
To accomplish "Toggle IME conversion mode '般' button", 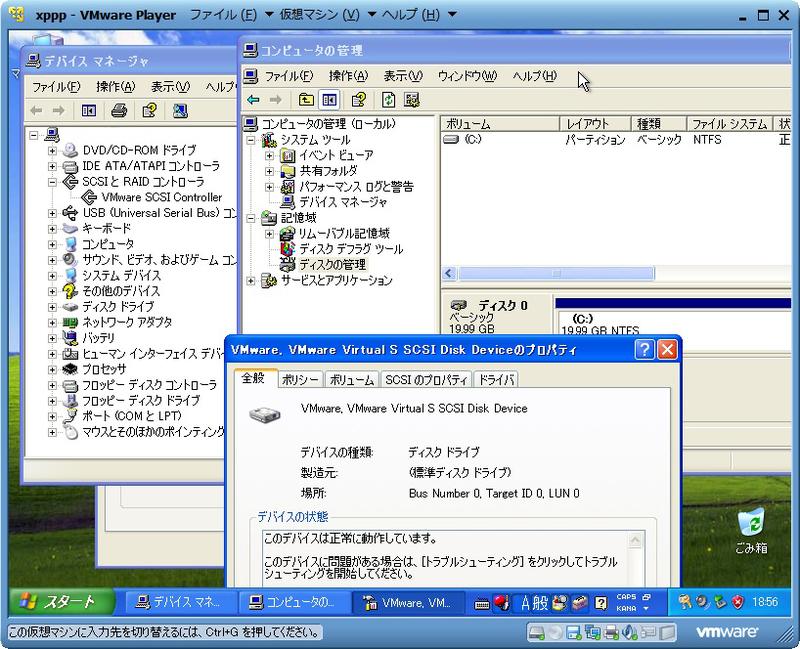I will (540, 604).
